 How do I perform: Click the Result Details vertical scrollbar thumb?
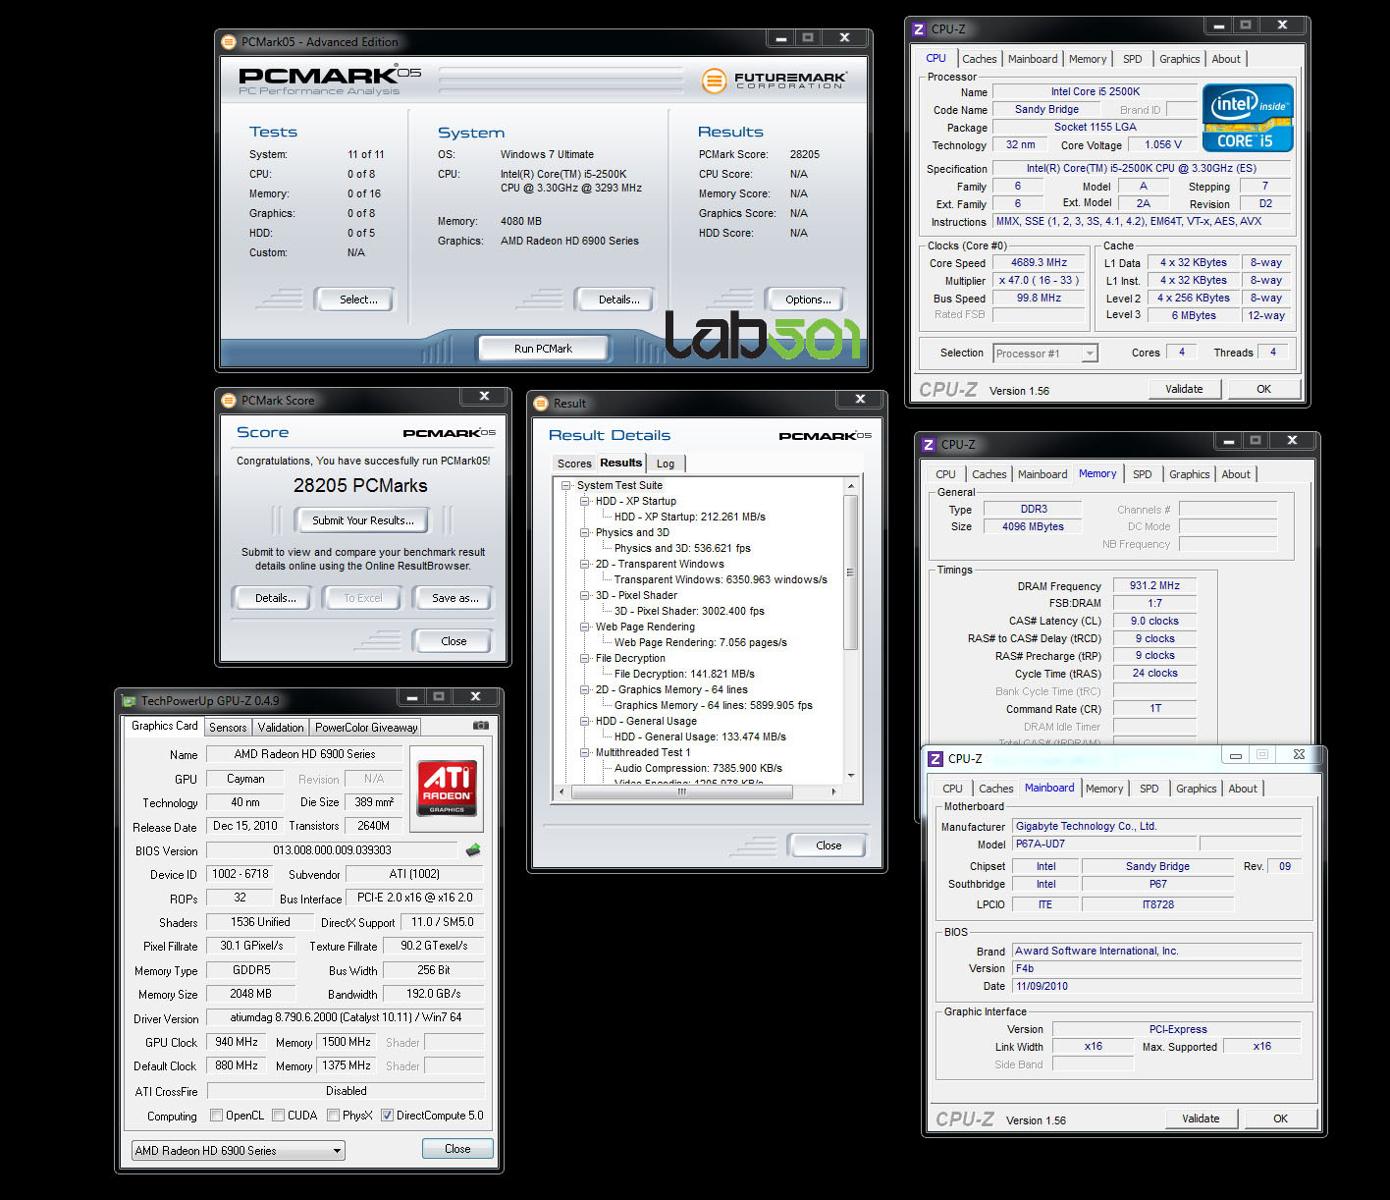tap(851, 572)
